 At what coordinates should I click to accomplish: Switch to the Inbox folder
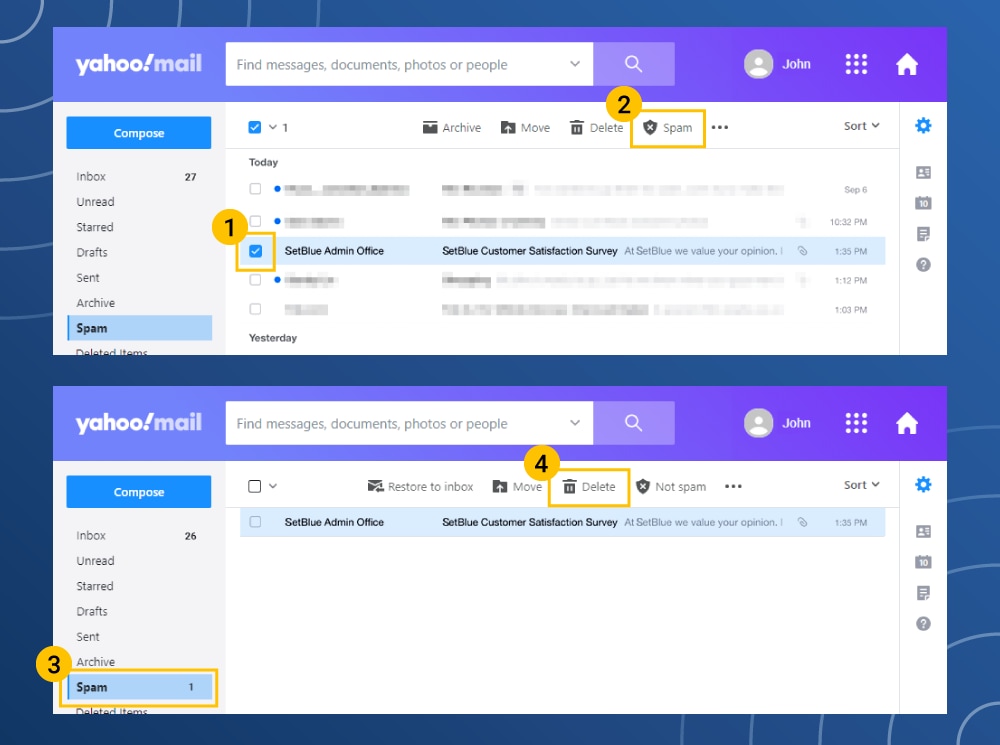pos(91,176)
